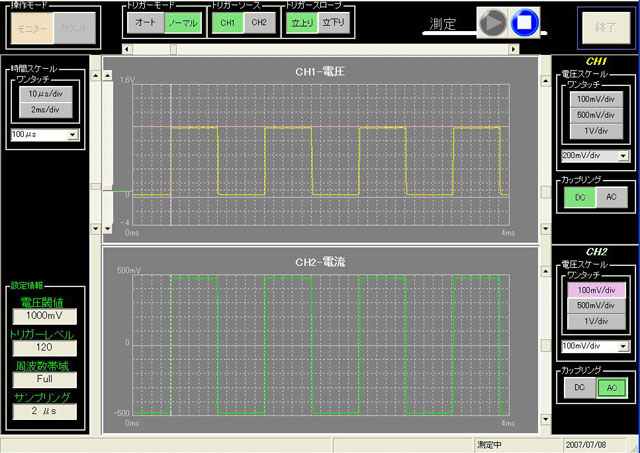Click the horizontal scrollbar thumb
This screenshot has height=453, width=640.
click(x=173, y=49)
